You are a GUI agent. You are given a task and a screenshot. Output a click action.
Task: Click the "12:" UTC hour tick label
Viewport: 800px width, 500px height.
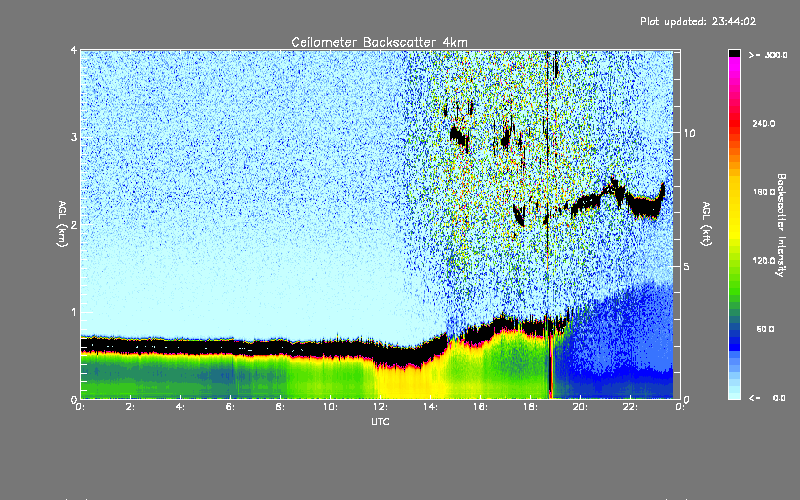point(380,407)
